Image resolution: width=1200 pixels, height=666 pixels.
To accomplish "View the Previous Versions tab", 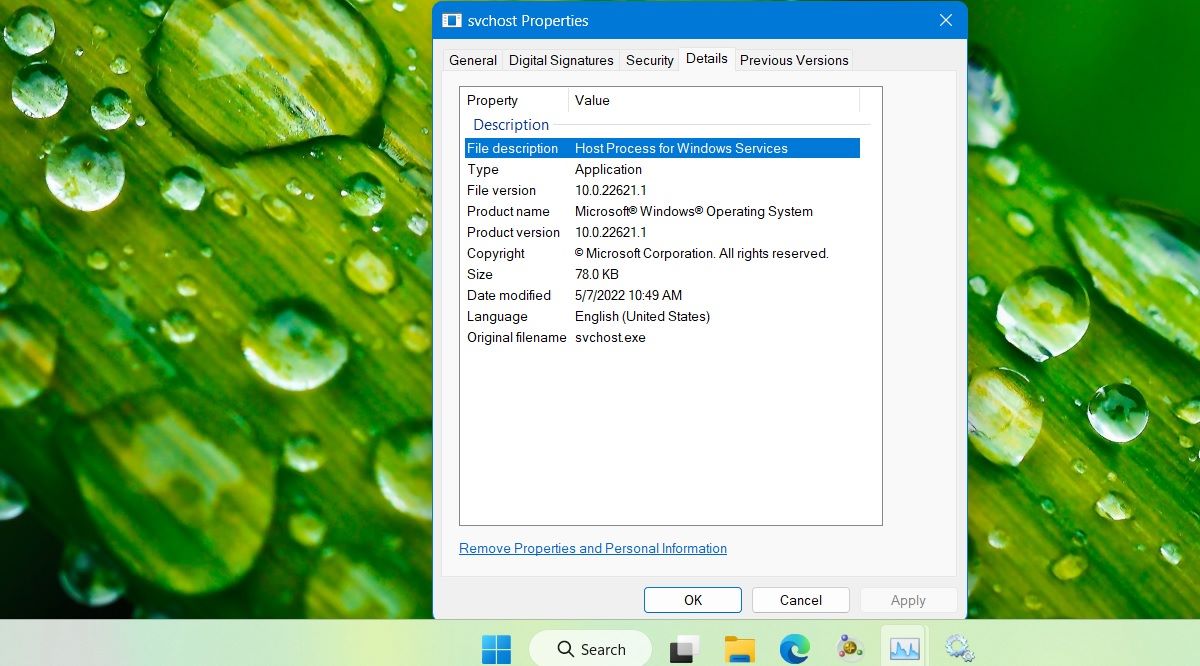I will [x=793, y=60].
